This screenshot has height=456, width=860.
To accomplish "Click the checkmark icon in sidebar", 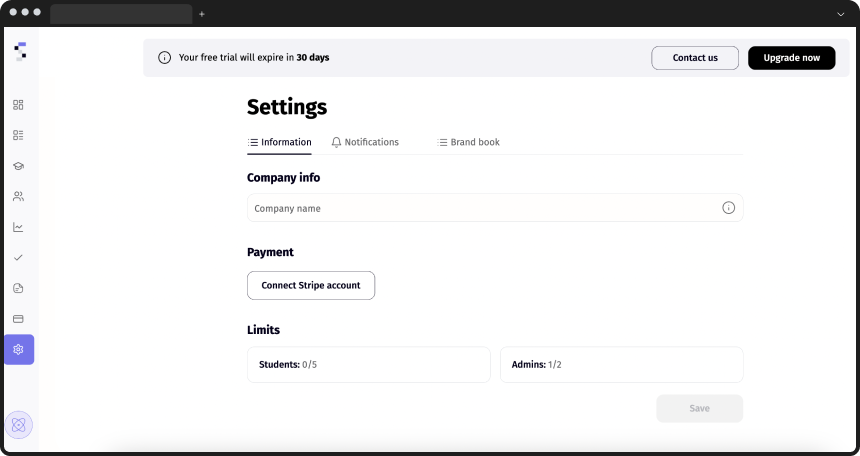I will click(18, 257).
